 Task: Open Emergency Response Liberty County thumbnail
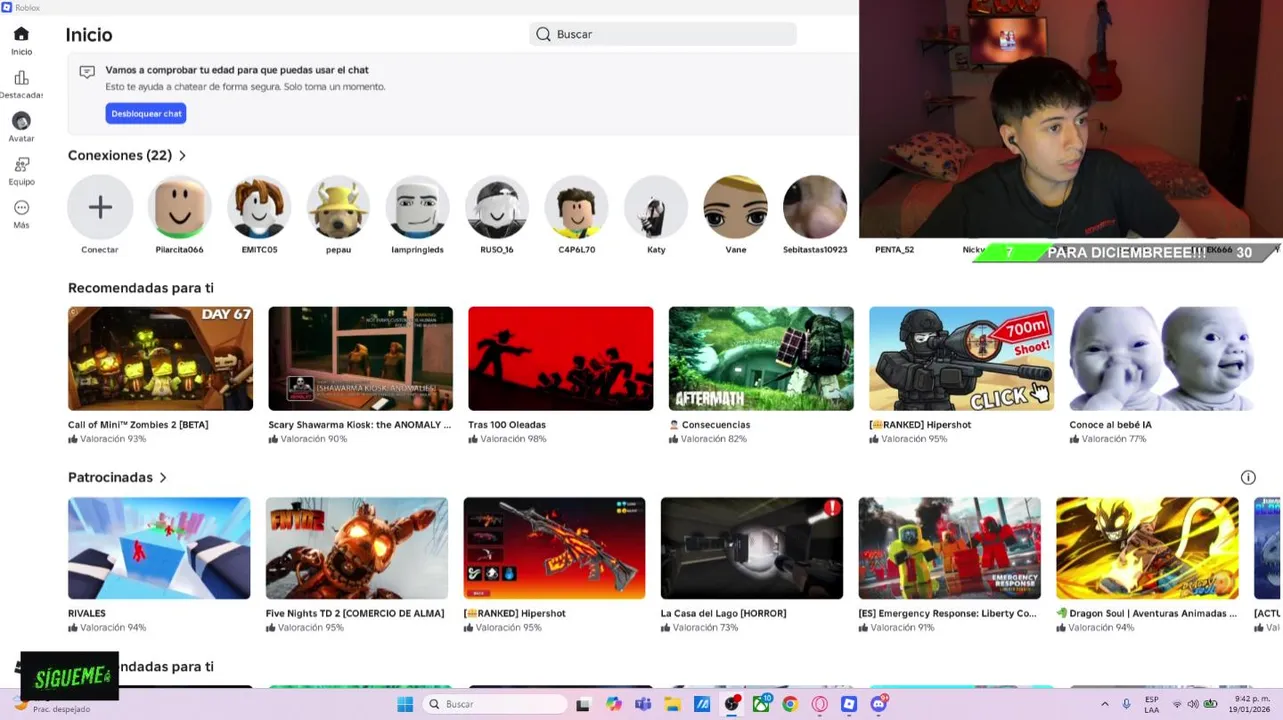pos(949,548)
